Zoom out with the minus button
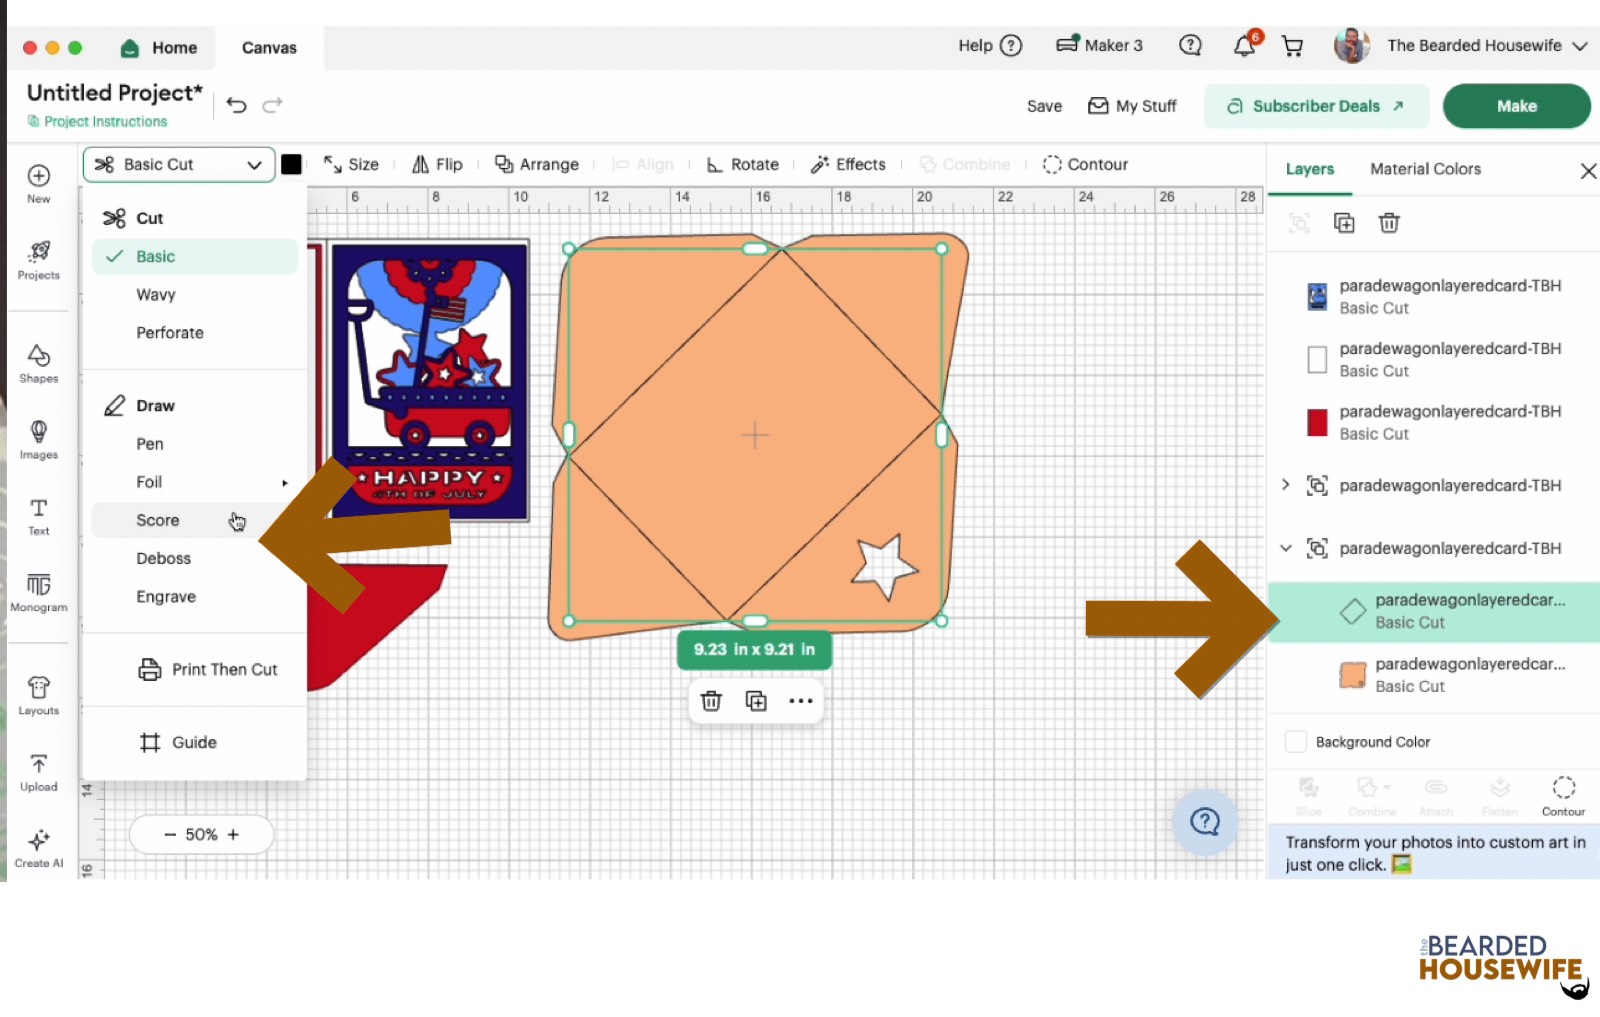The height and width of the screenshot is (1017, 1600). click(169, 835)
